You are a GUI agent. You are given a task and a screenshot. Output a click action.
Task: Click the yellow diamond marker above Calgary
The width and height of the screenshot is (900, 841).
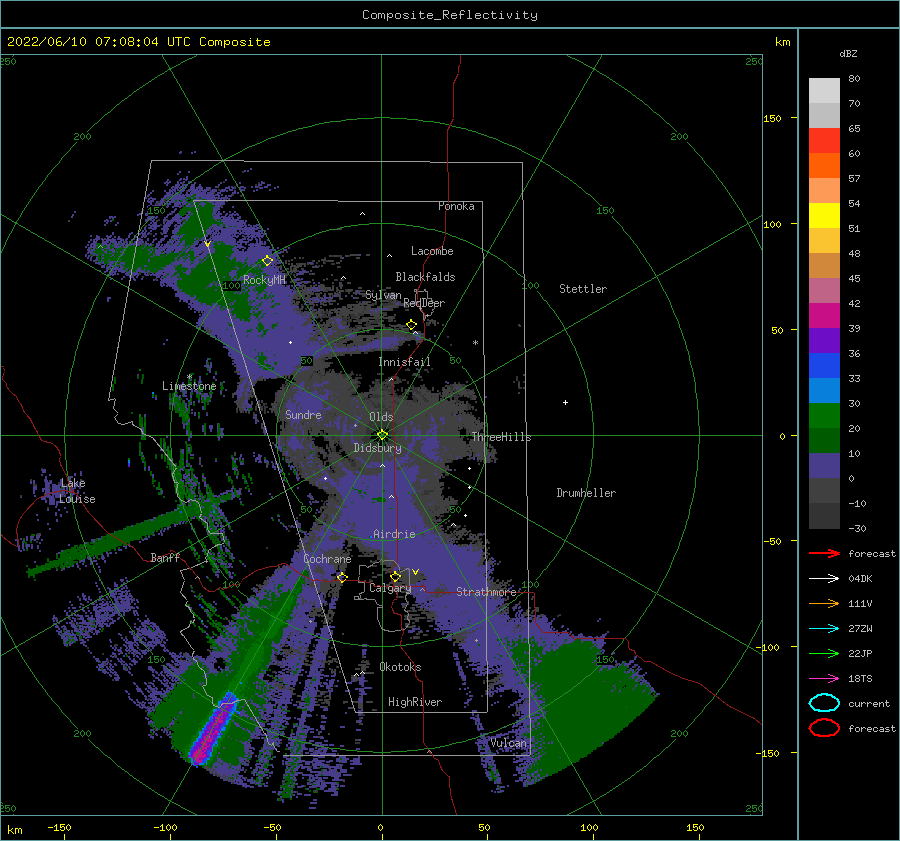(395, 576)
